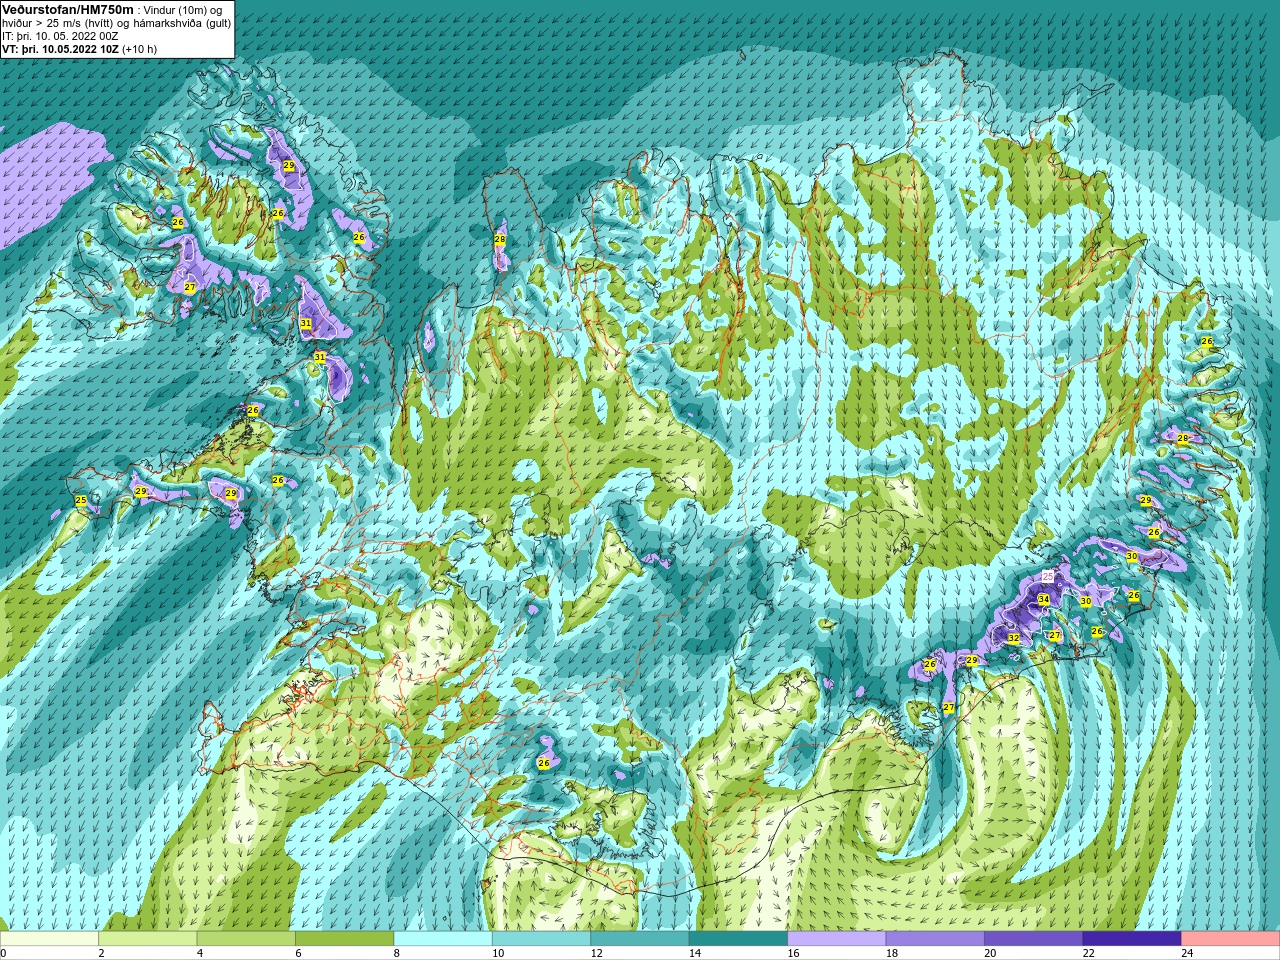Select the 16–18 m/s light purple swatch
The height and width of the screenshot is (960, 1280).
pyautogui.click(x=837, y=939)
